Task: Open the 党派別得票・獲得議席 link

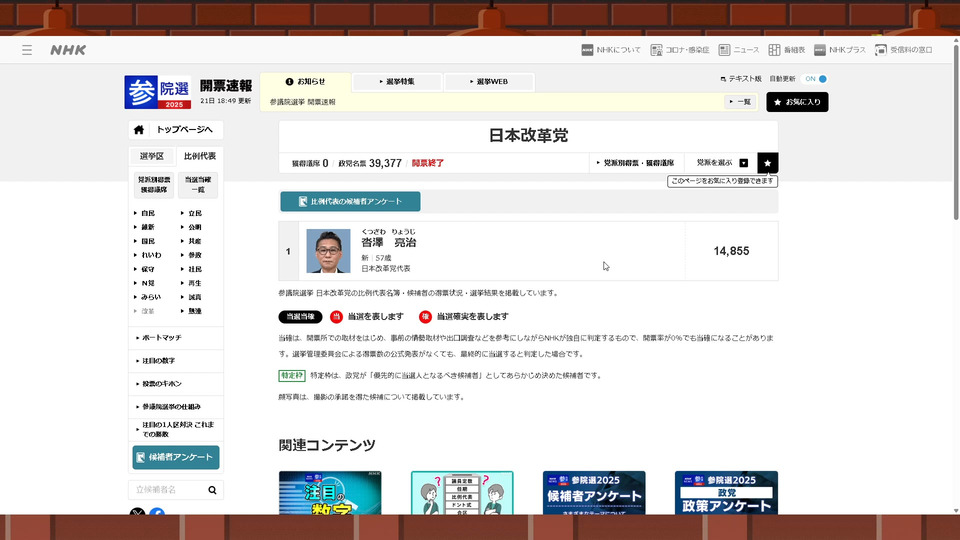Action: [638, 162]
